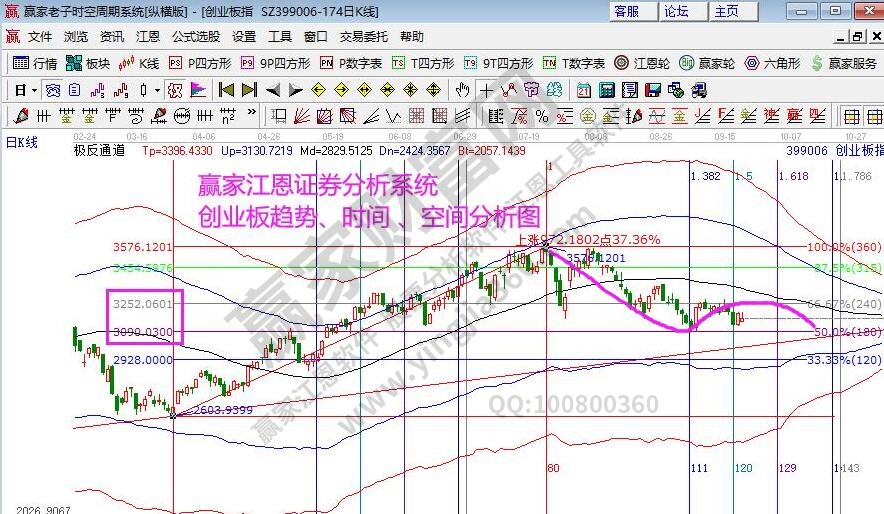
Task: Expand the candlestick style dropdown arrow
Action: (x=158, y=90)
